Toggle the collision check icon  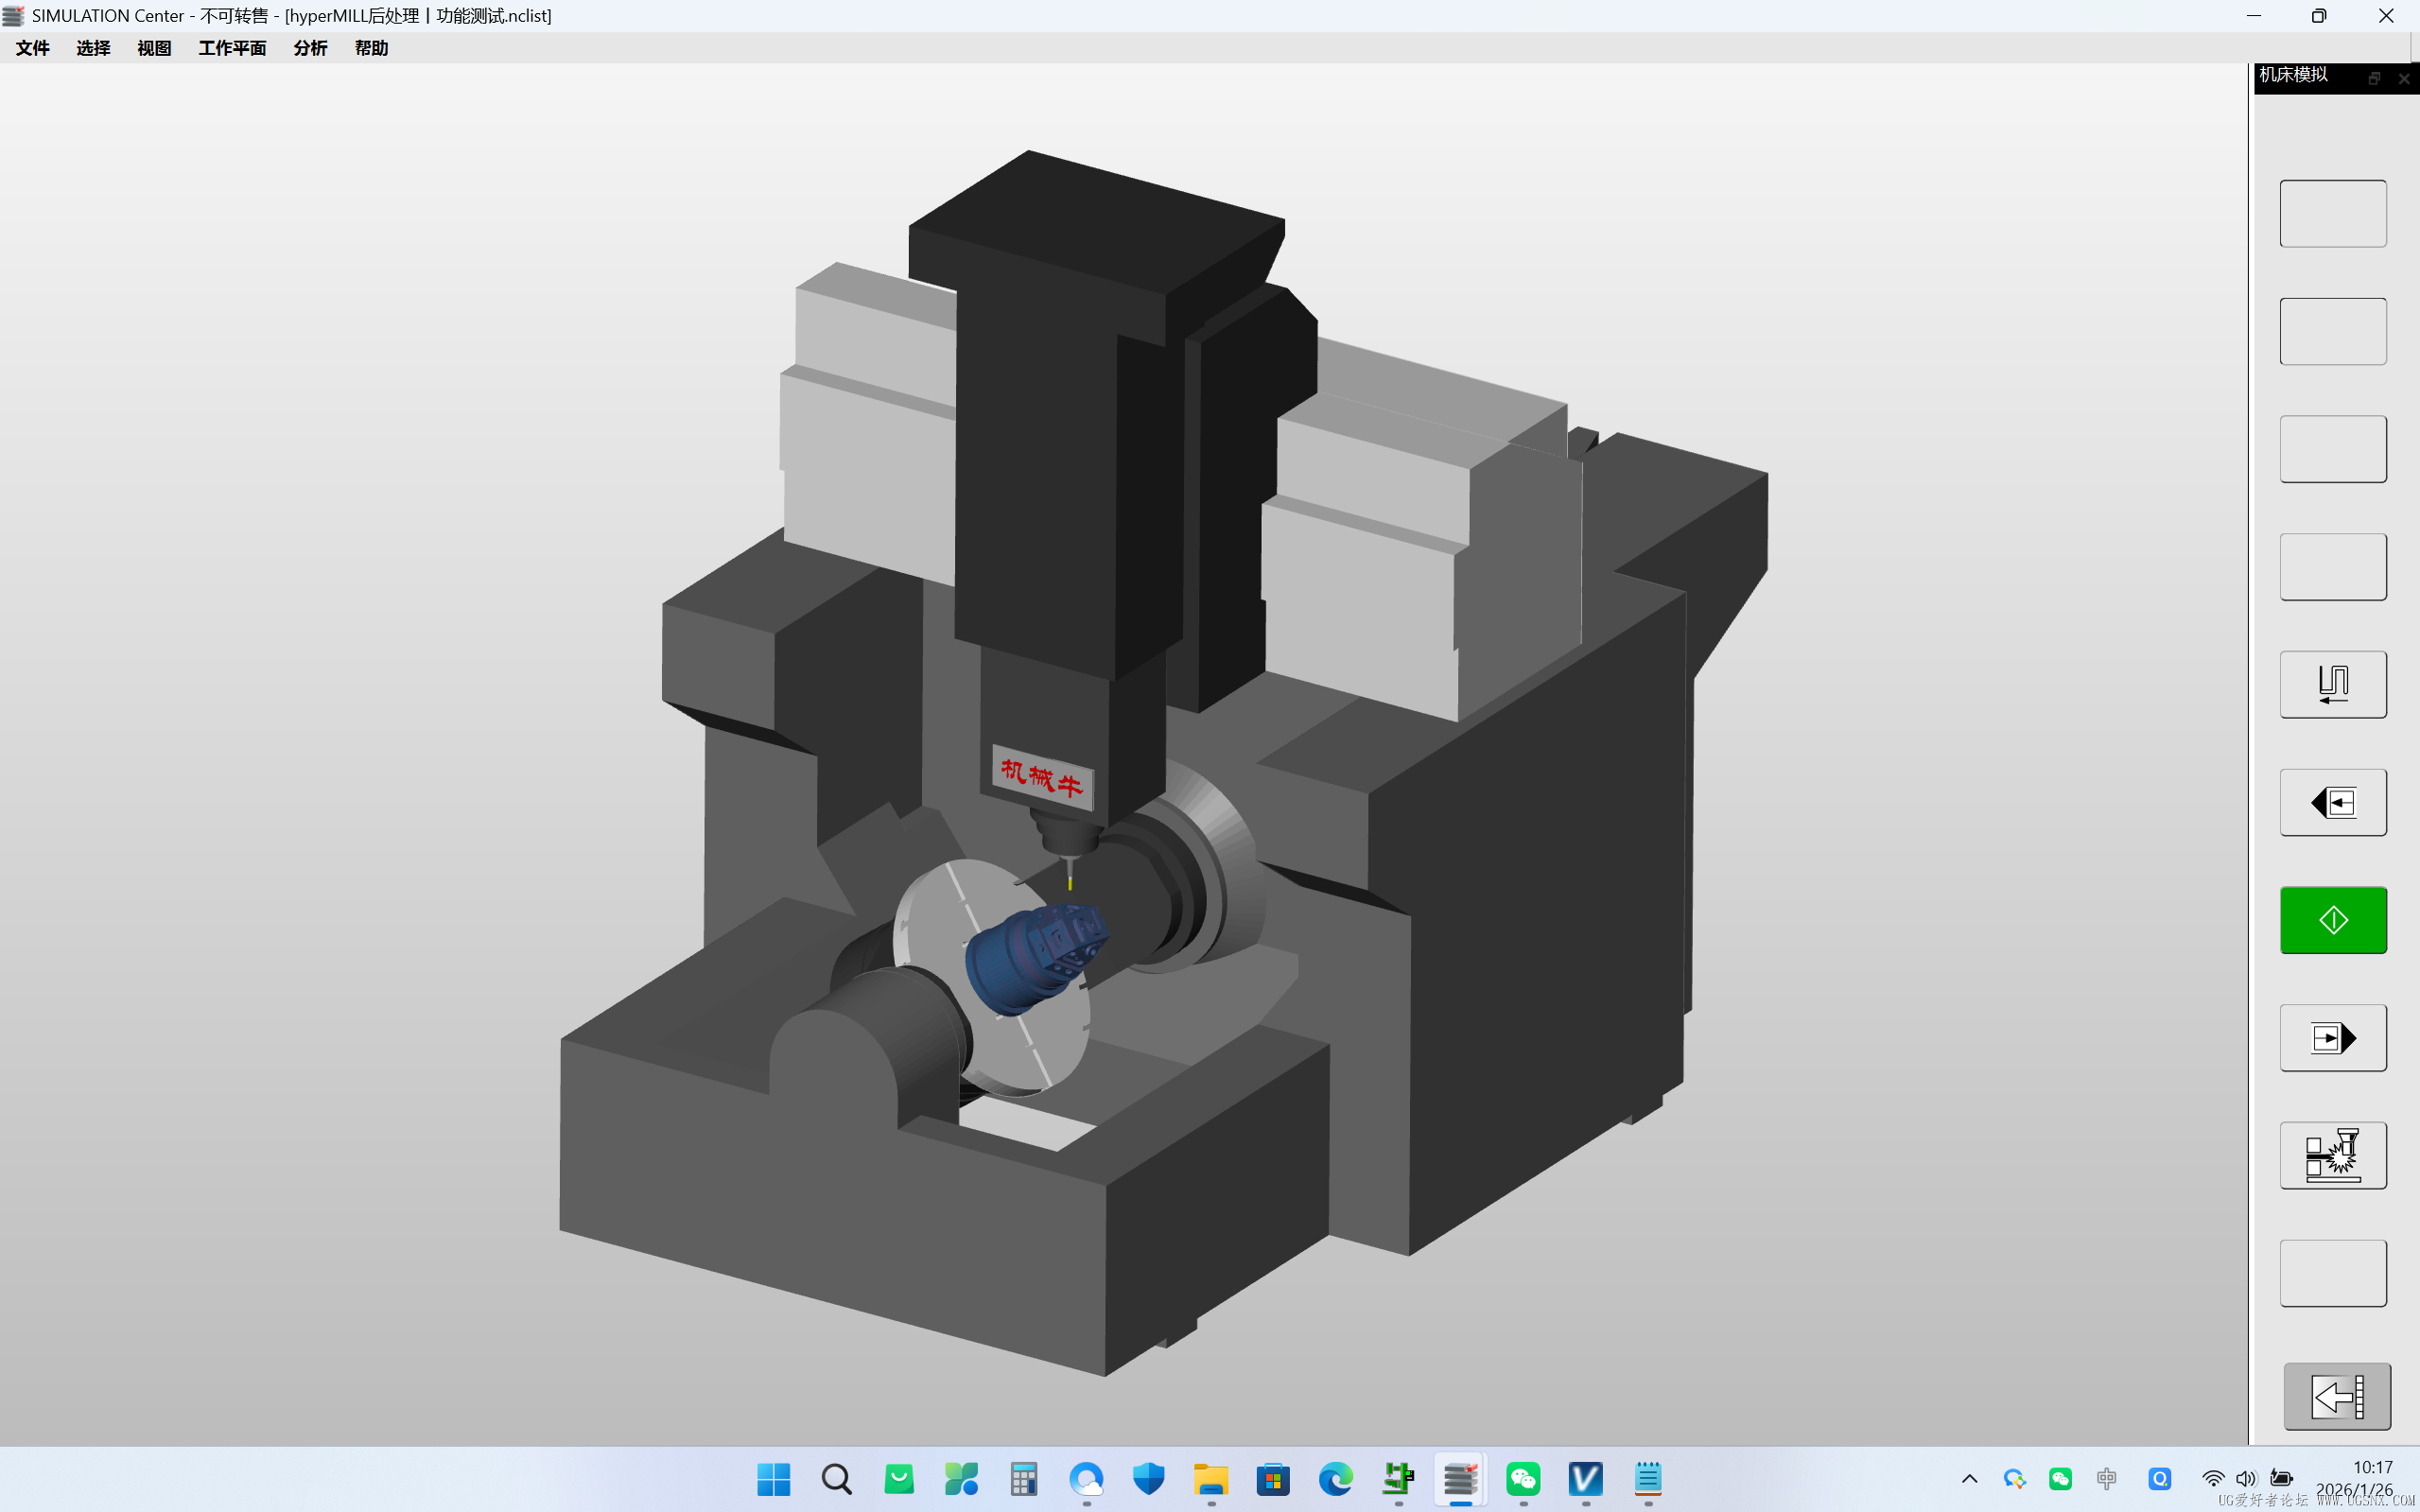2332,1156
